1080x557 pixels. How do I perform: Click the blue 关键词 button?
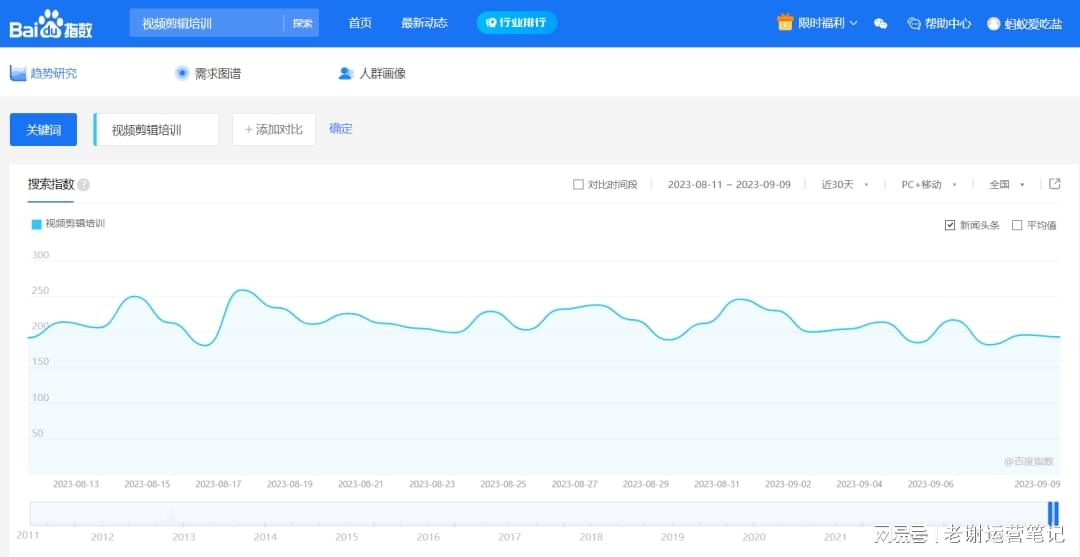pyautogui.click(x=43, y=129)
